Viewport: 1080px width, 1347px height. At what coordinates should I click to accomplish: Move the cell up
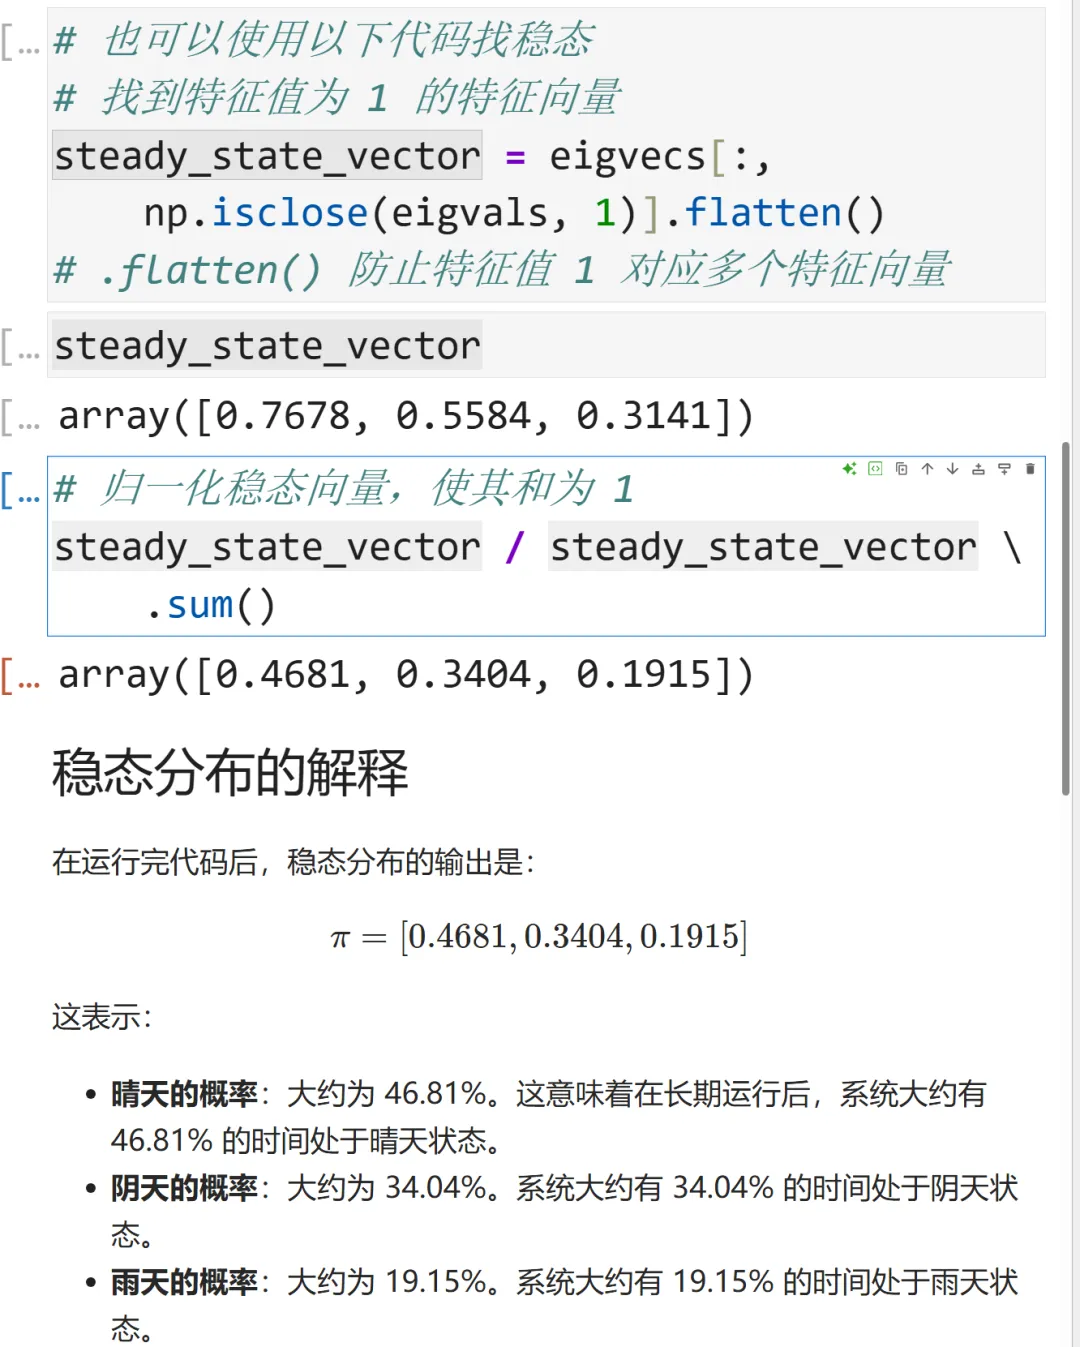927,468
